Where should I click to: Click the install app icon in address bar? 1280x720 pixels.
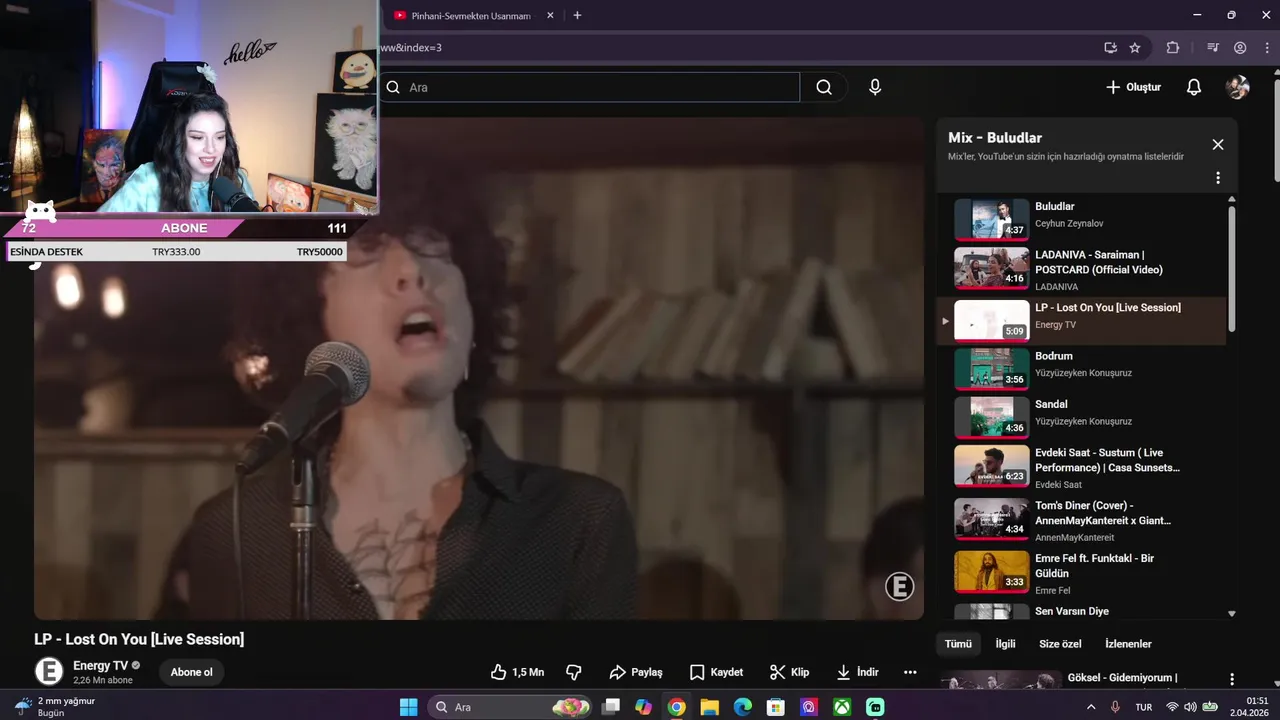pos(1110,47)
